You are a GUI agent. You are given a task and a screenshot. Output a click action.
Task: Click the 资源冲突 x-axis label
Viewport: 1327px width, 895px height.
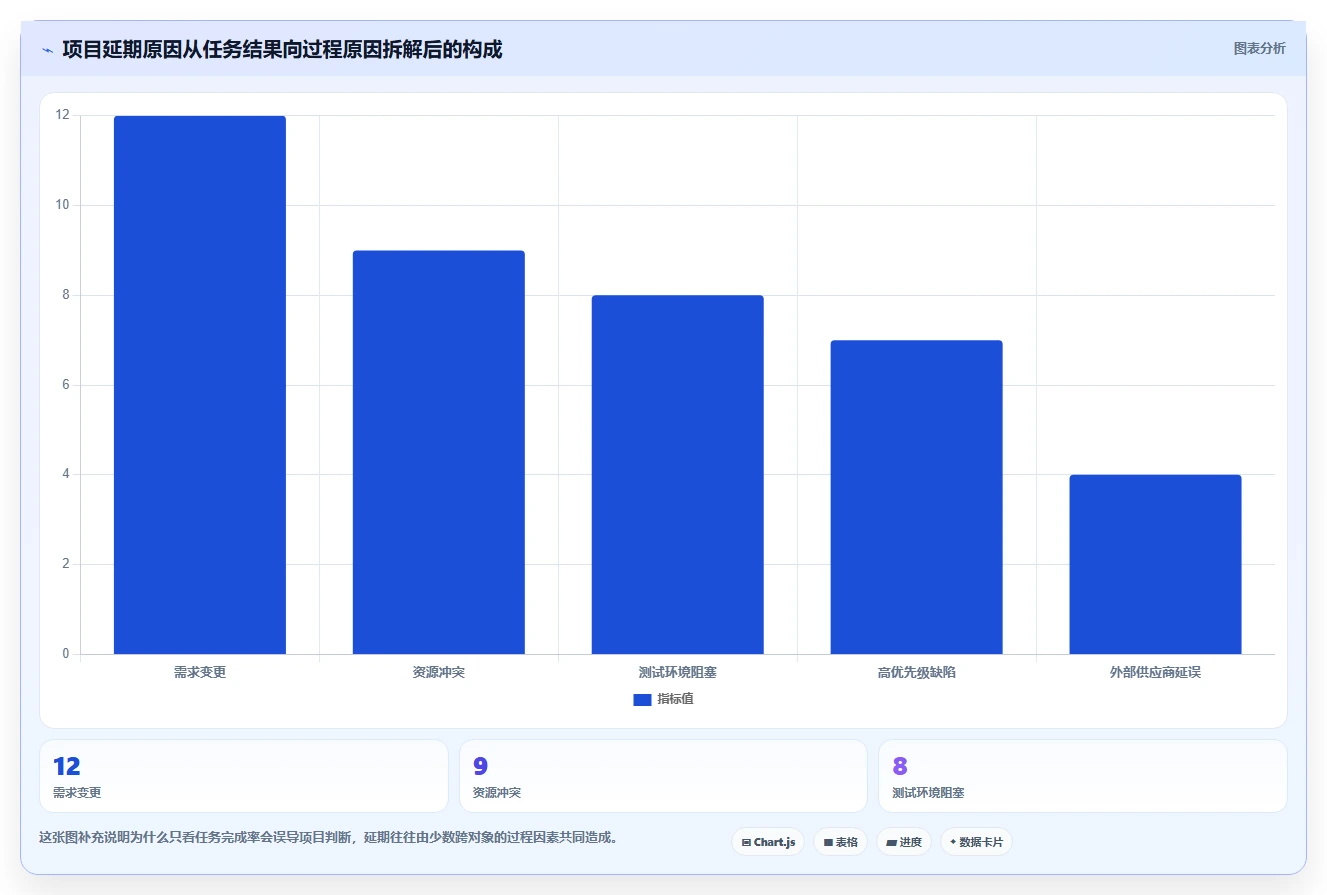(439, 672)
